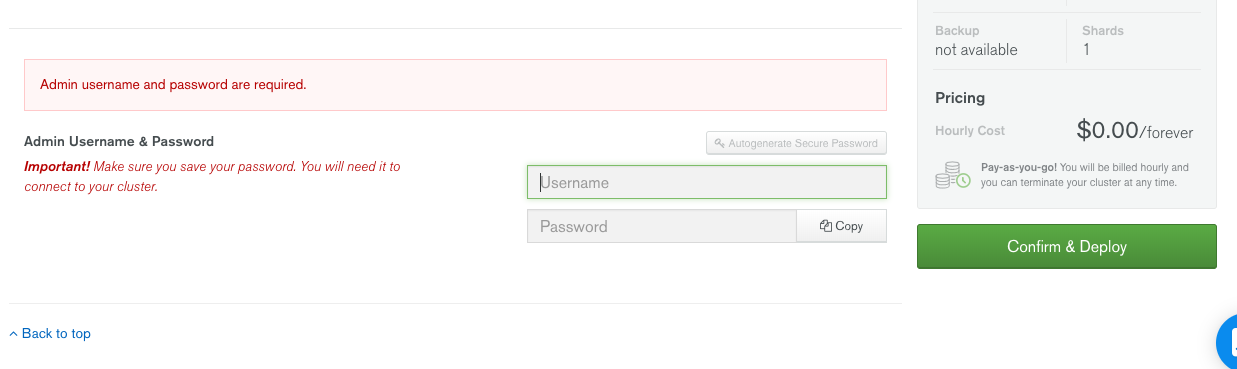Click the Confirm & Deploy button
The width and height of the screenshot is (1237, 369).
1066,246
